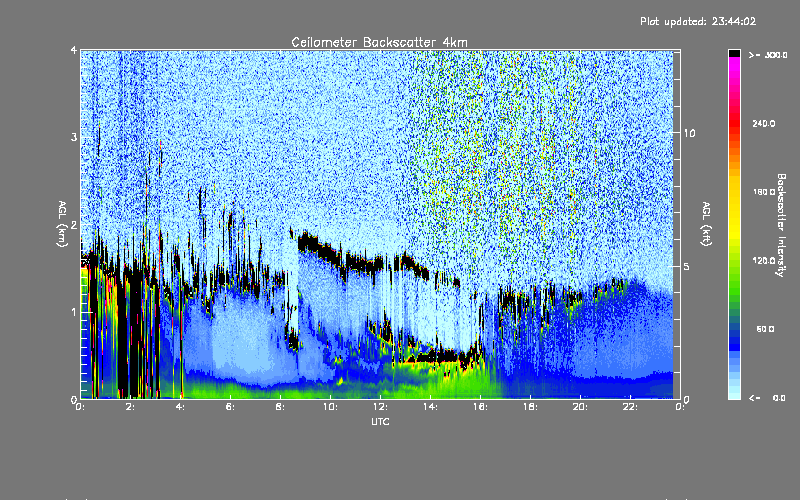Image resolution: width=800 pixels, height=500 pixels.
Task: Select the '6:' UTC hour tick label
Action: coord(231,407)
